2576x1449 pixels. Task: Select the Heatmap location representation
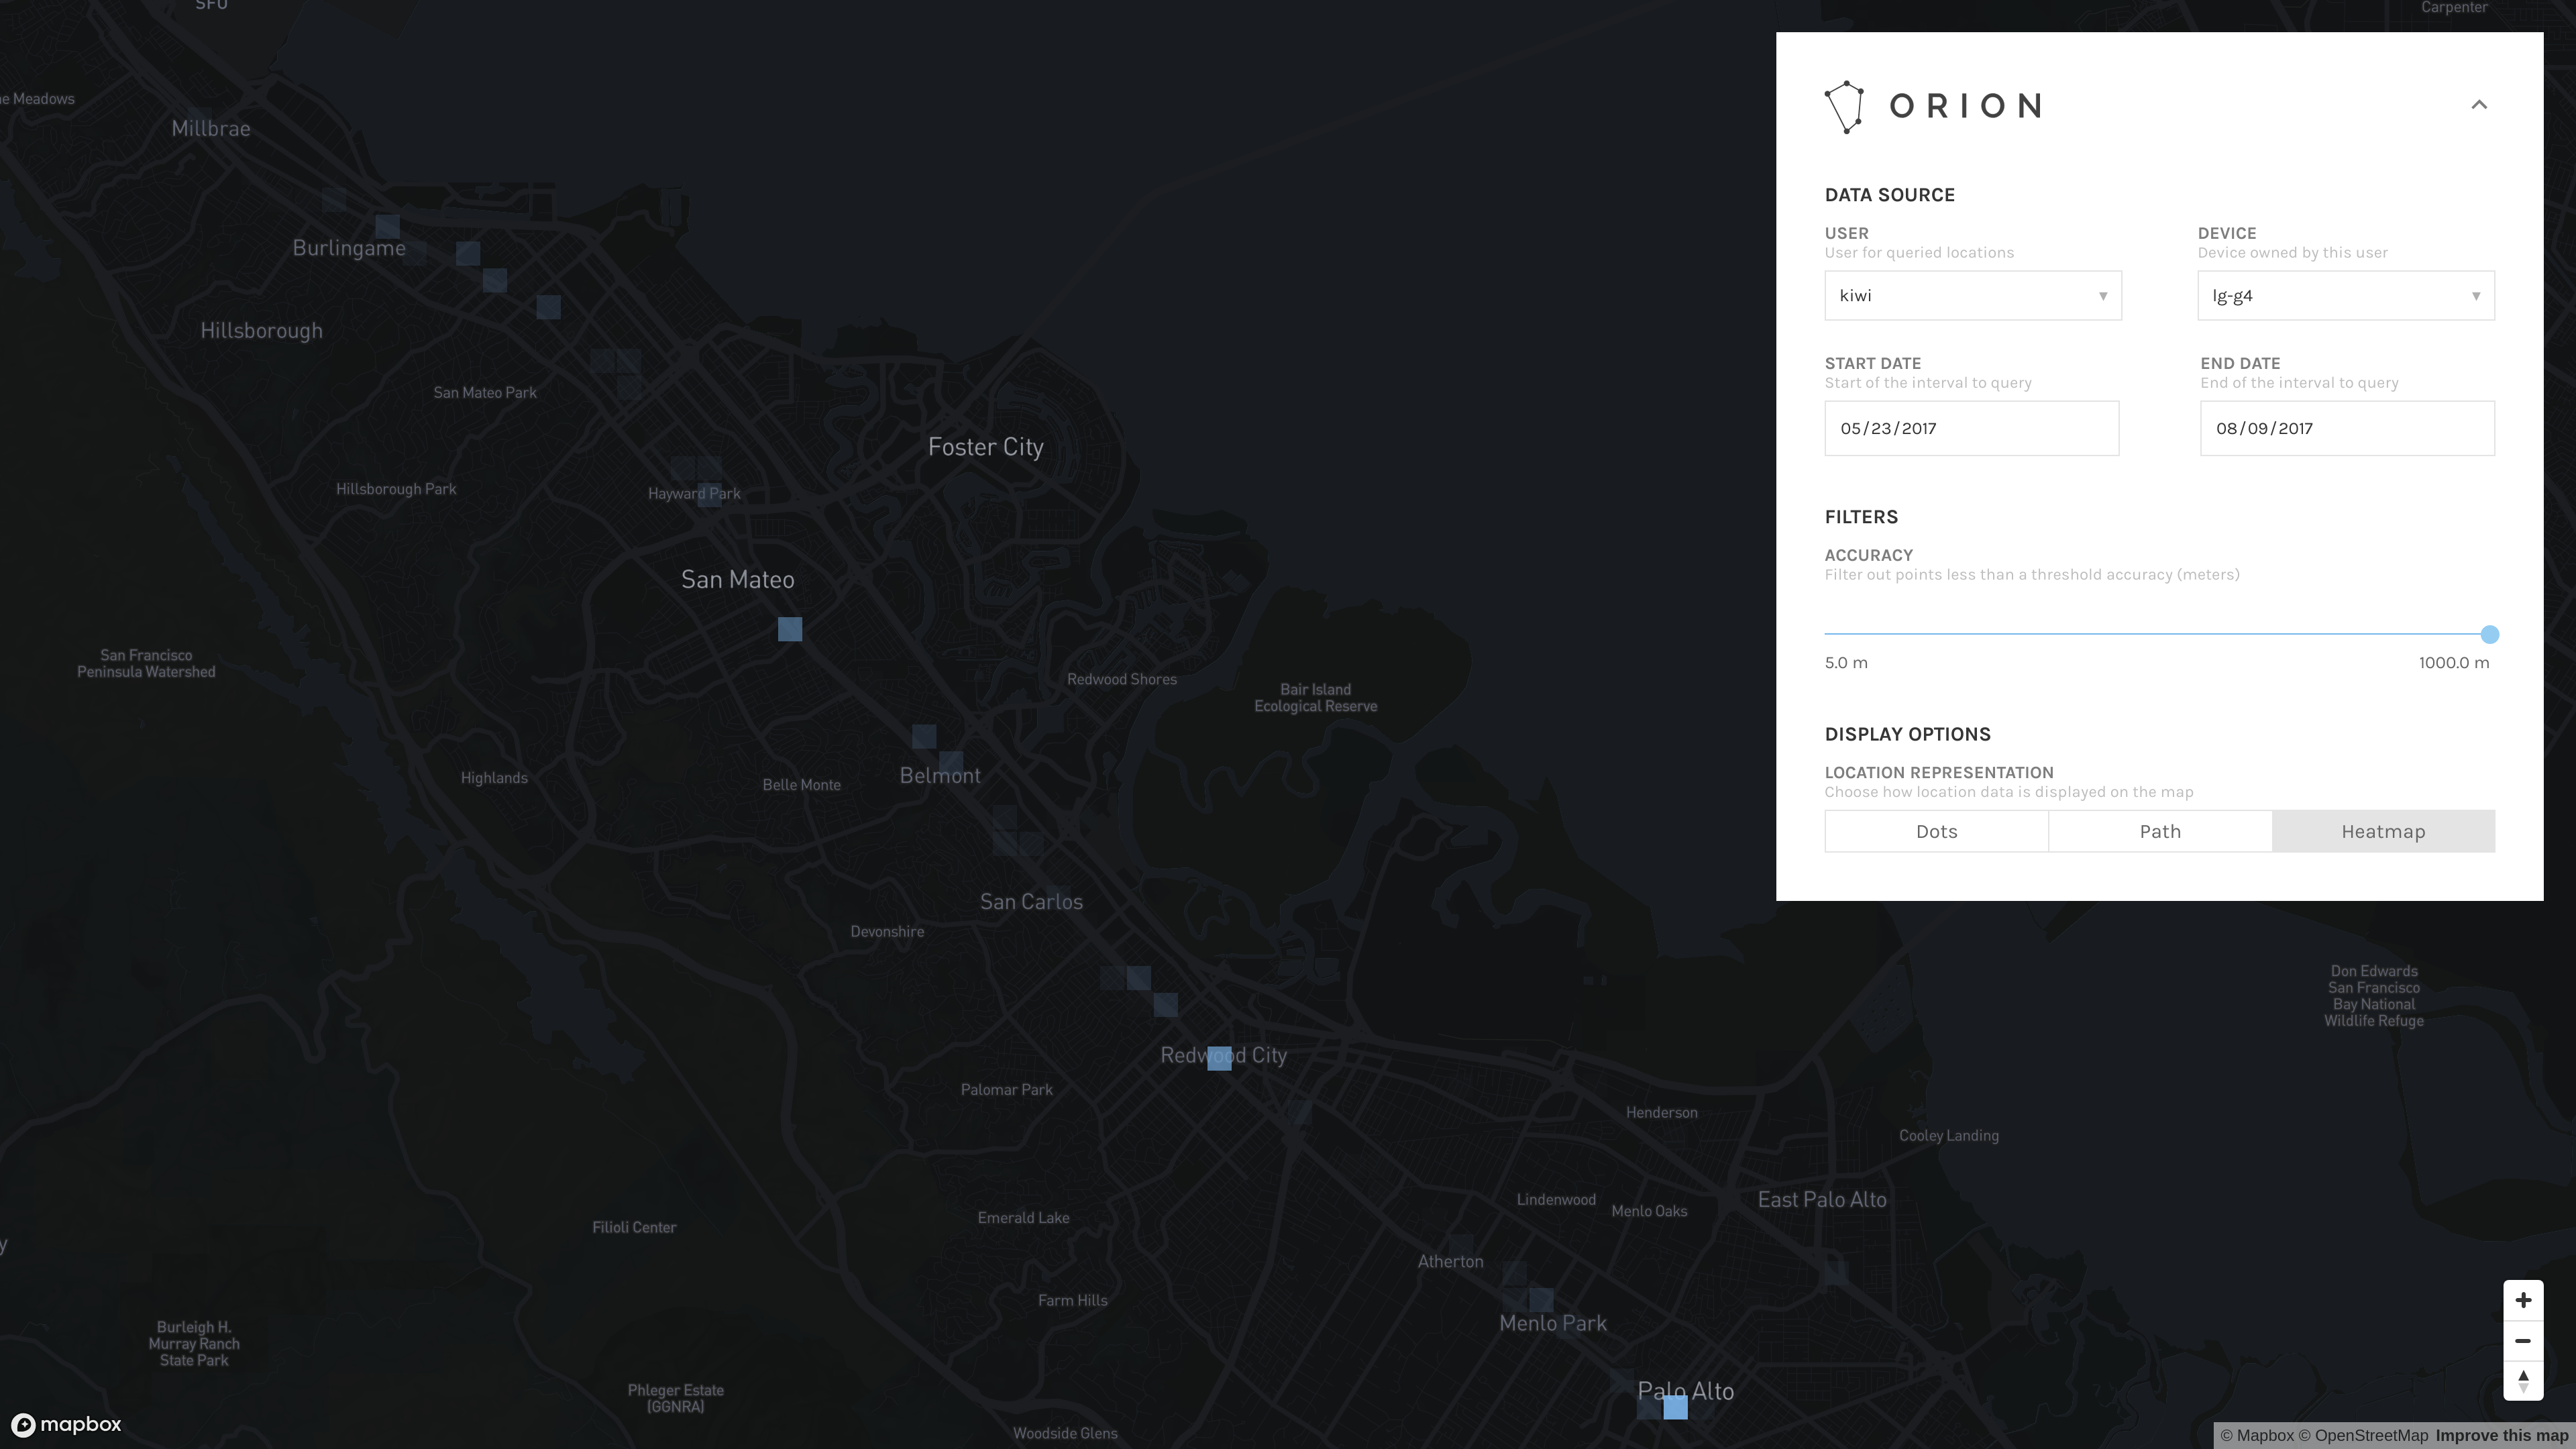click(x=2383, y=830)
